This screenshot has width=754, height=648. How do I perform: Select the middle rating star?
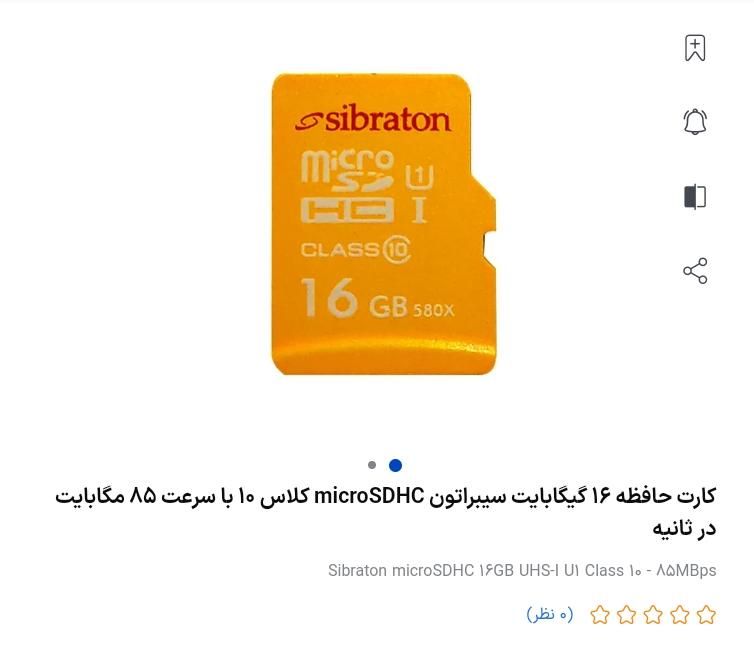tap(653, 615)
